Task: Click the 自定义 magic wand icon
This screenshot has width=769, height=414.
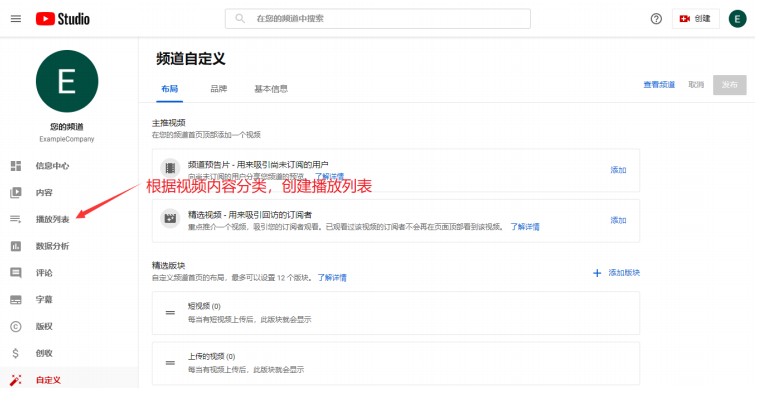Action: click(x=16, y=380)
